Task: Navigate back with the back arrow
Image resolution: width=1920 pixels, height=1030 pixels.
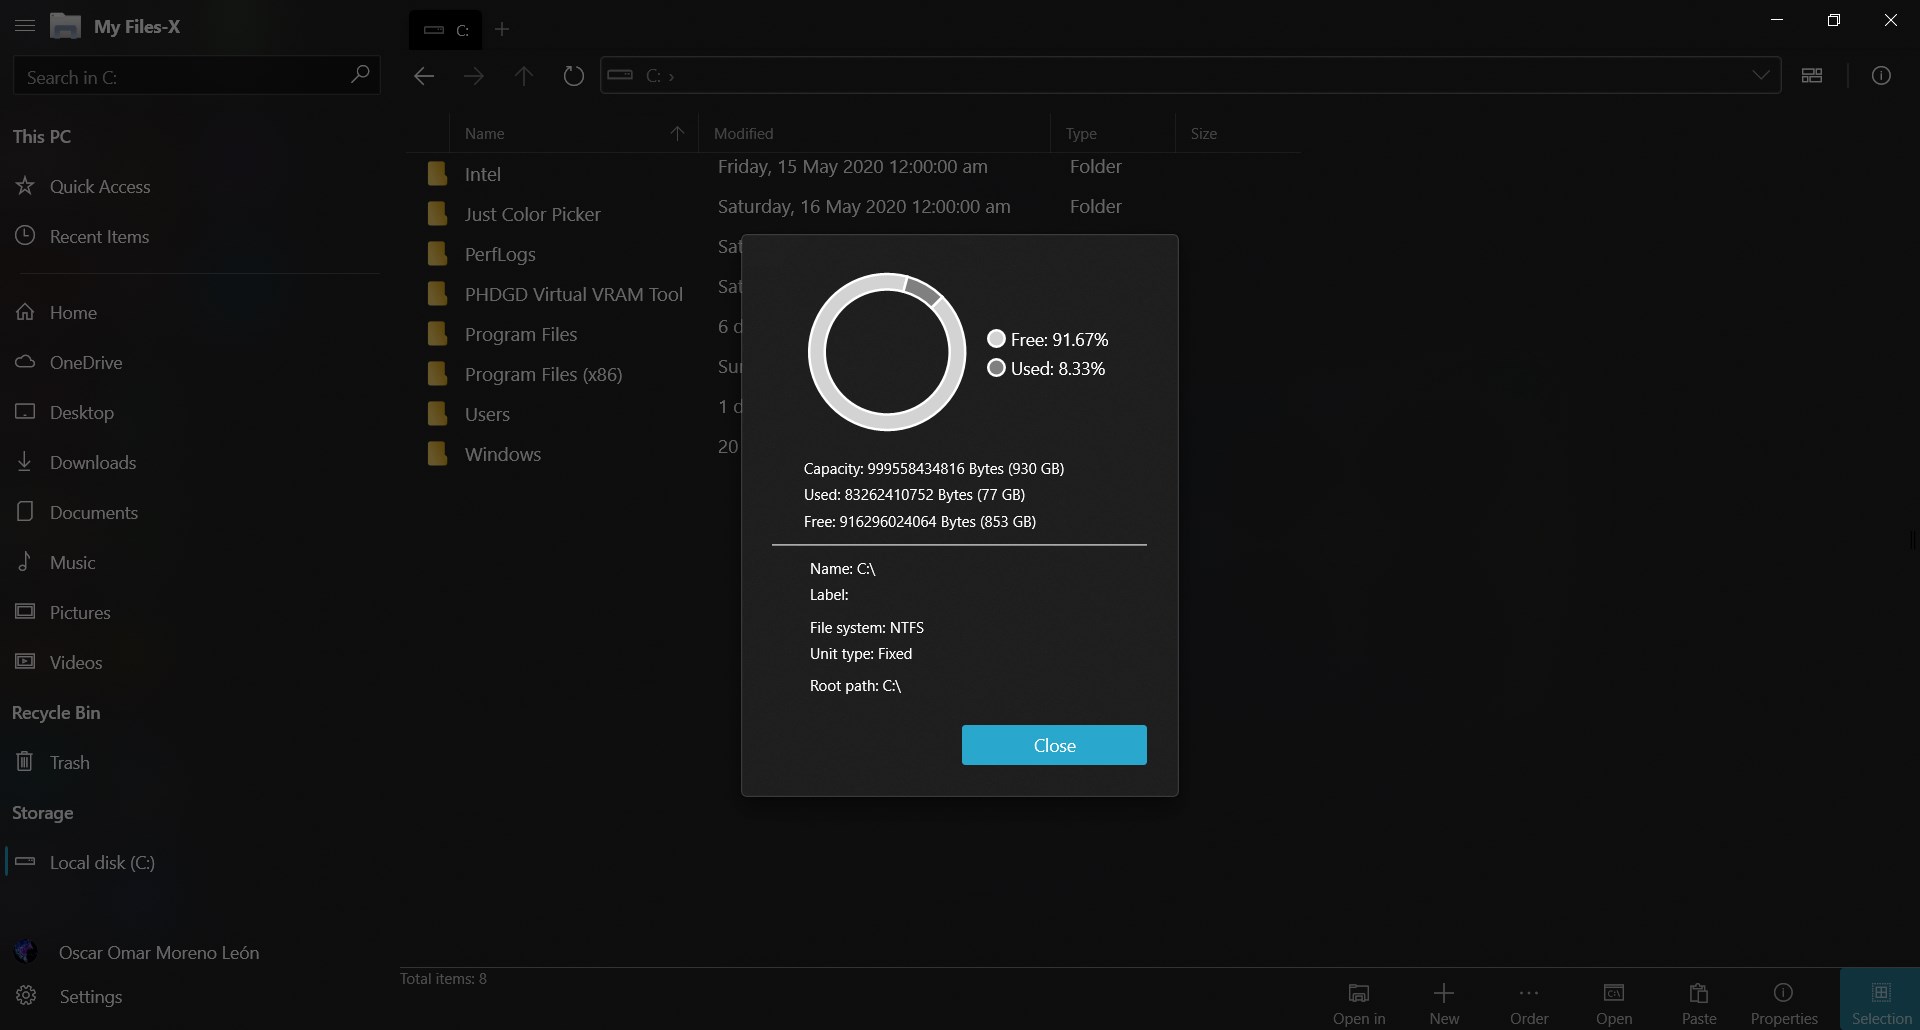Action: tap(424, 75)
